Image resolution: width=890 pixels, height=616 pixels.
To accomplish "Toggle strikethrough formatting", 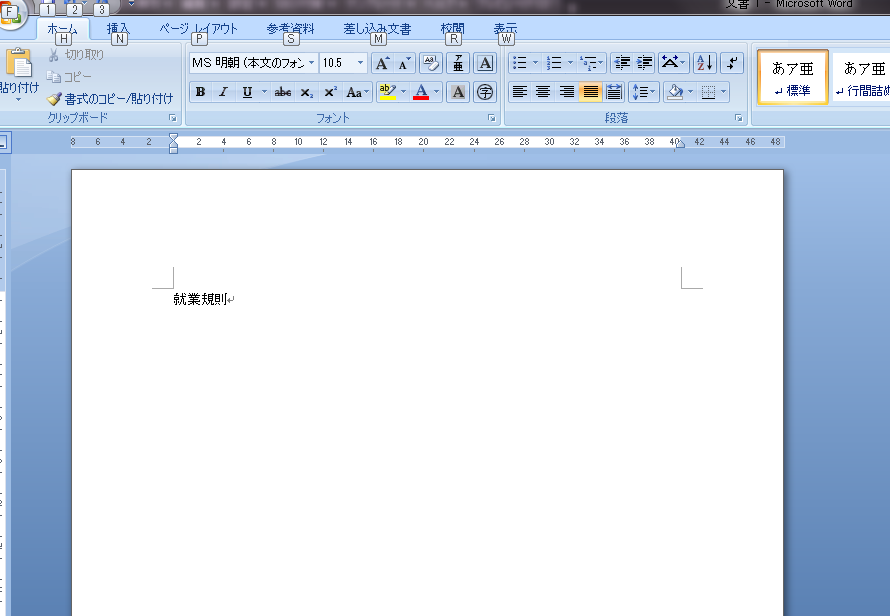I will 283,92.
